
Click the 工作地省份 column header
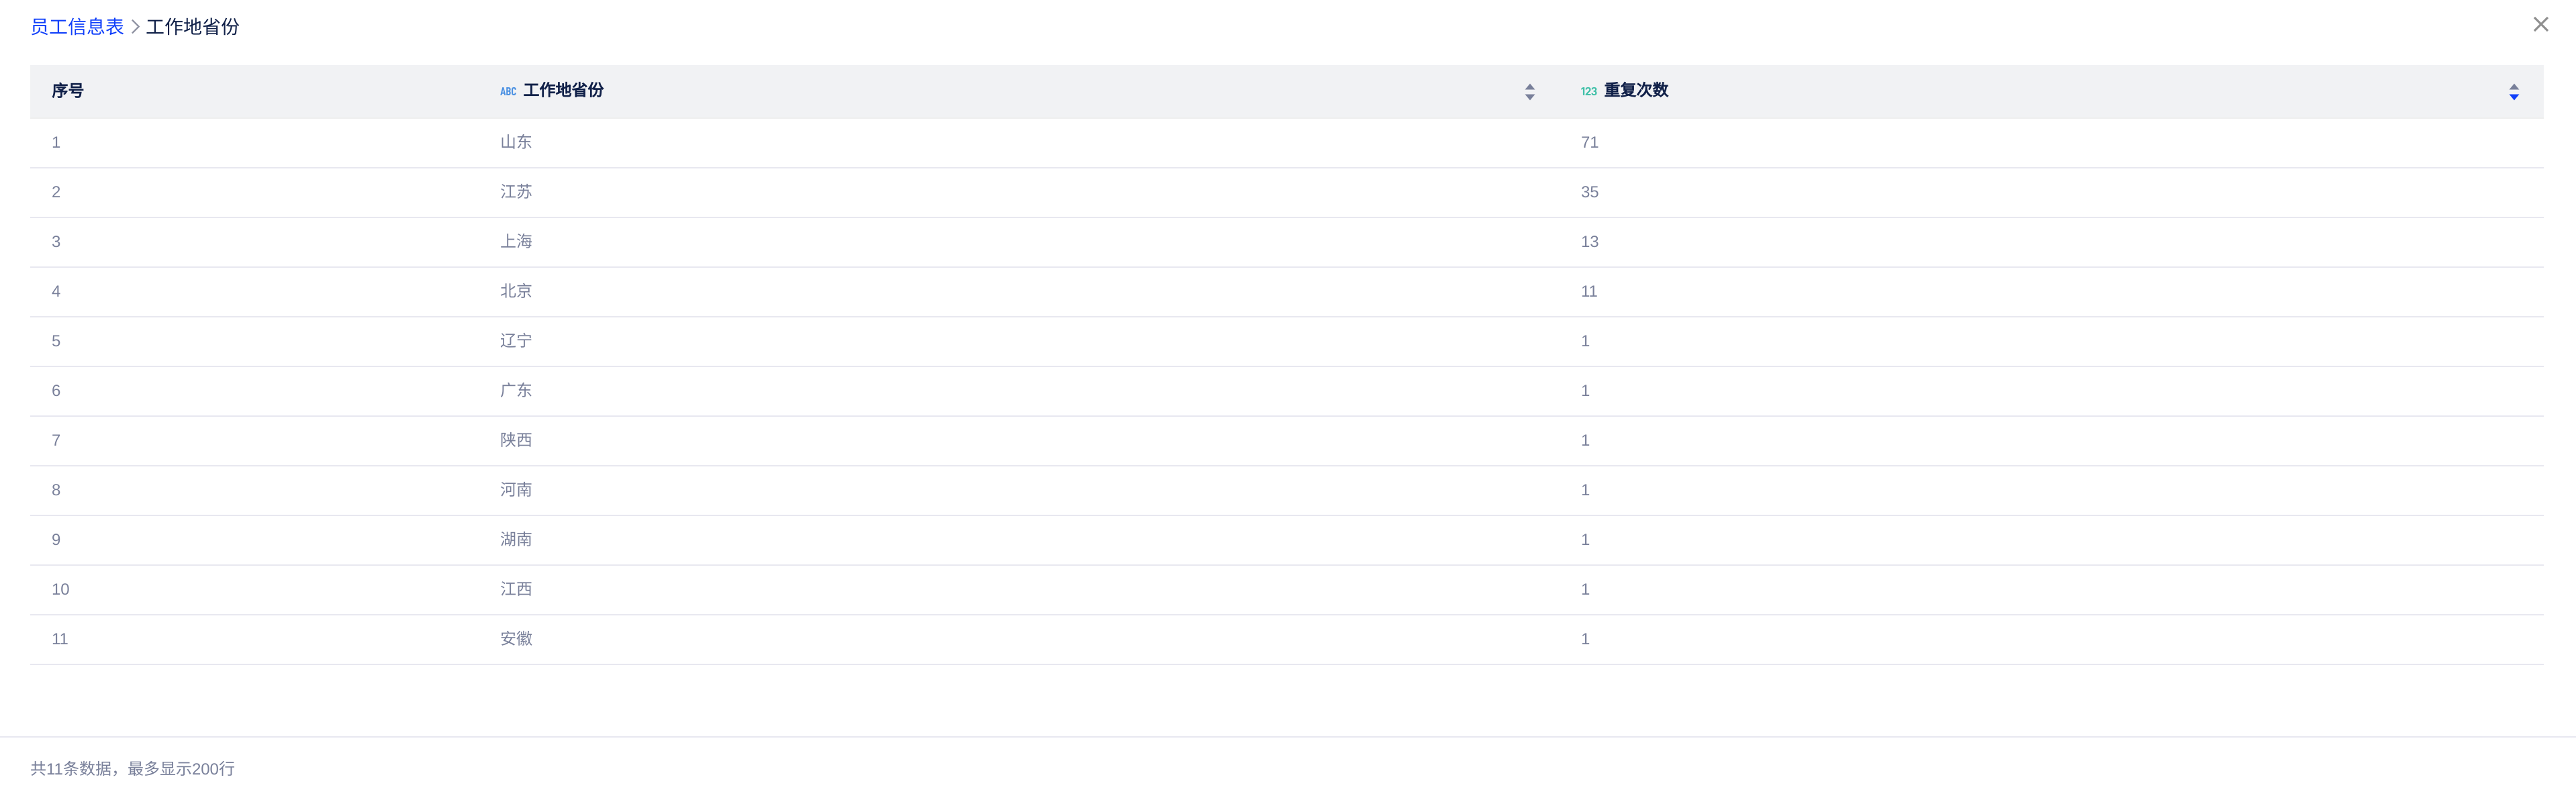pyautogui.click(x=563, y=91)
